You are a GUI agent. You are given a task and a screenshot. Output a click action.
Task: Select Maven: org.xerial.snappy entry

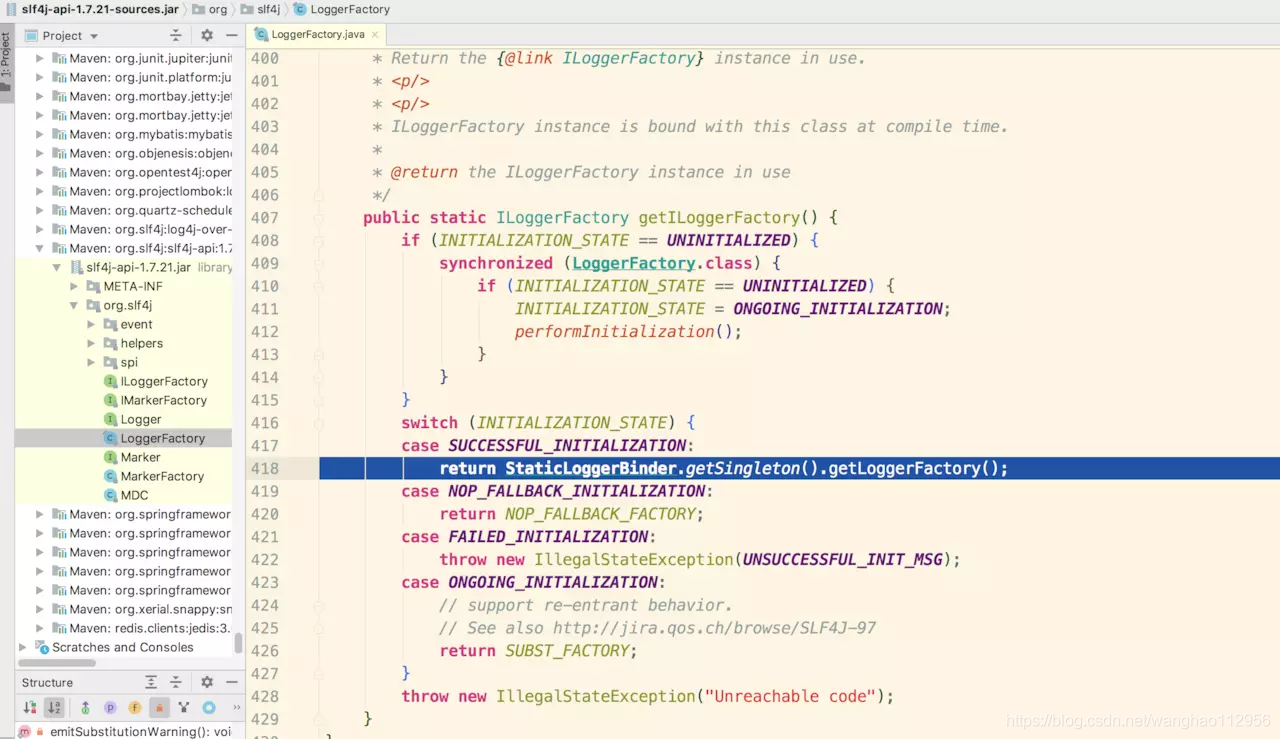pos(150,609)
